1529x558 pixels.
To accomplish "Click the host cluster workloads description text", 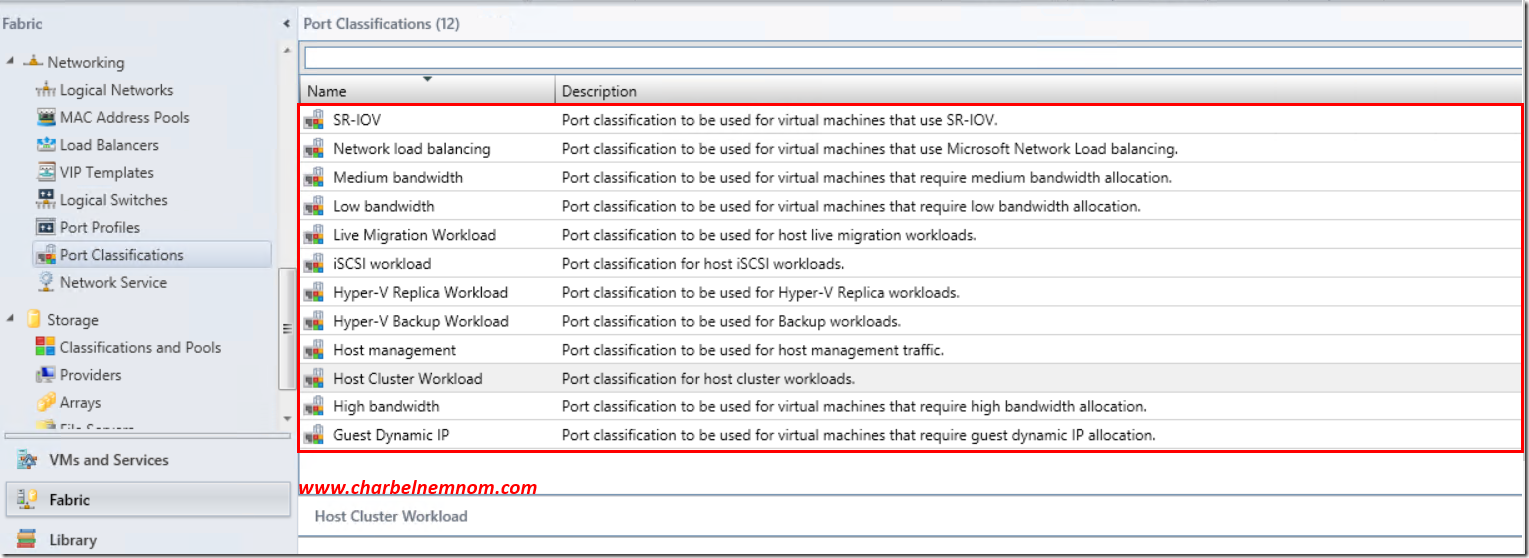I will (708, 379).
